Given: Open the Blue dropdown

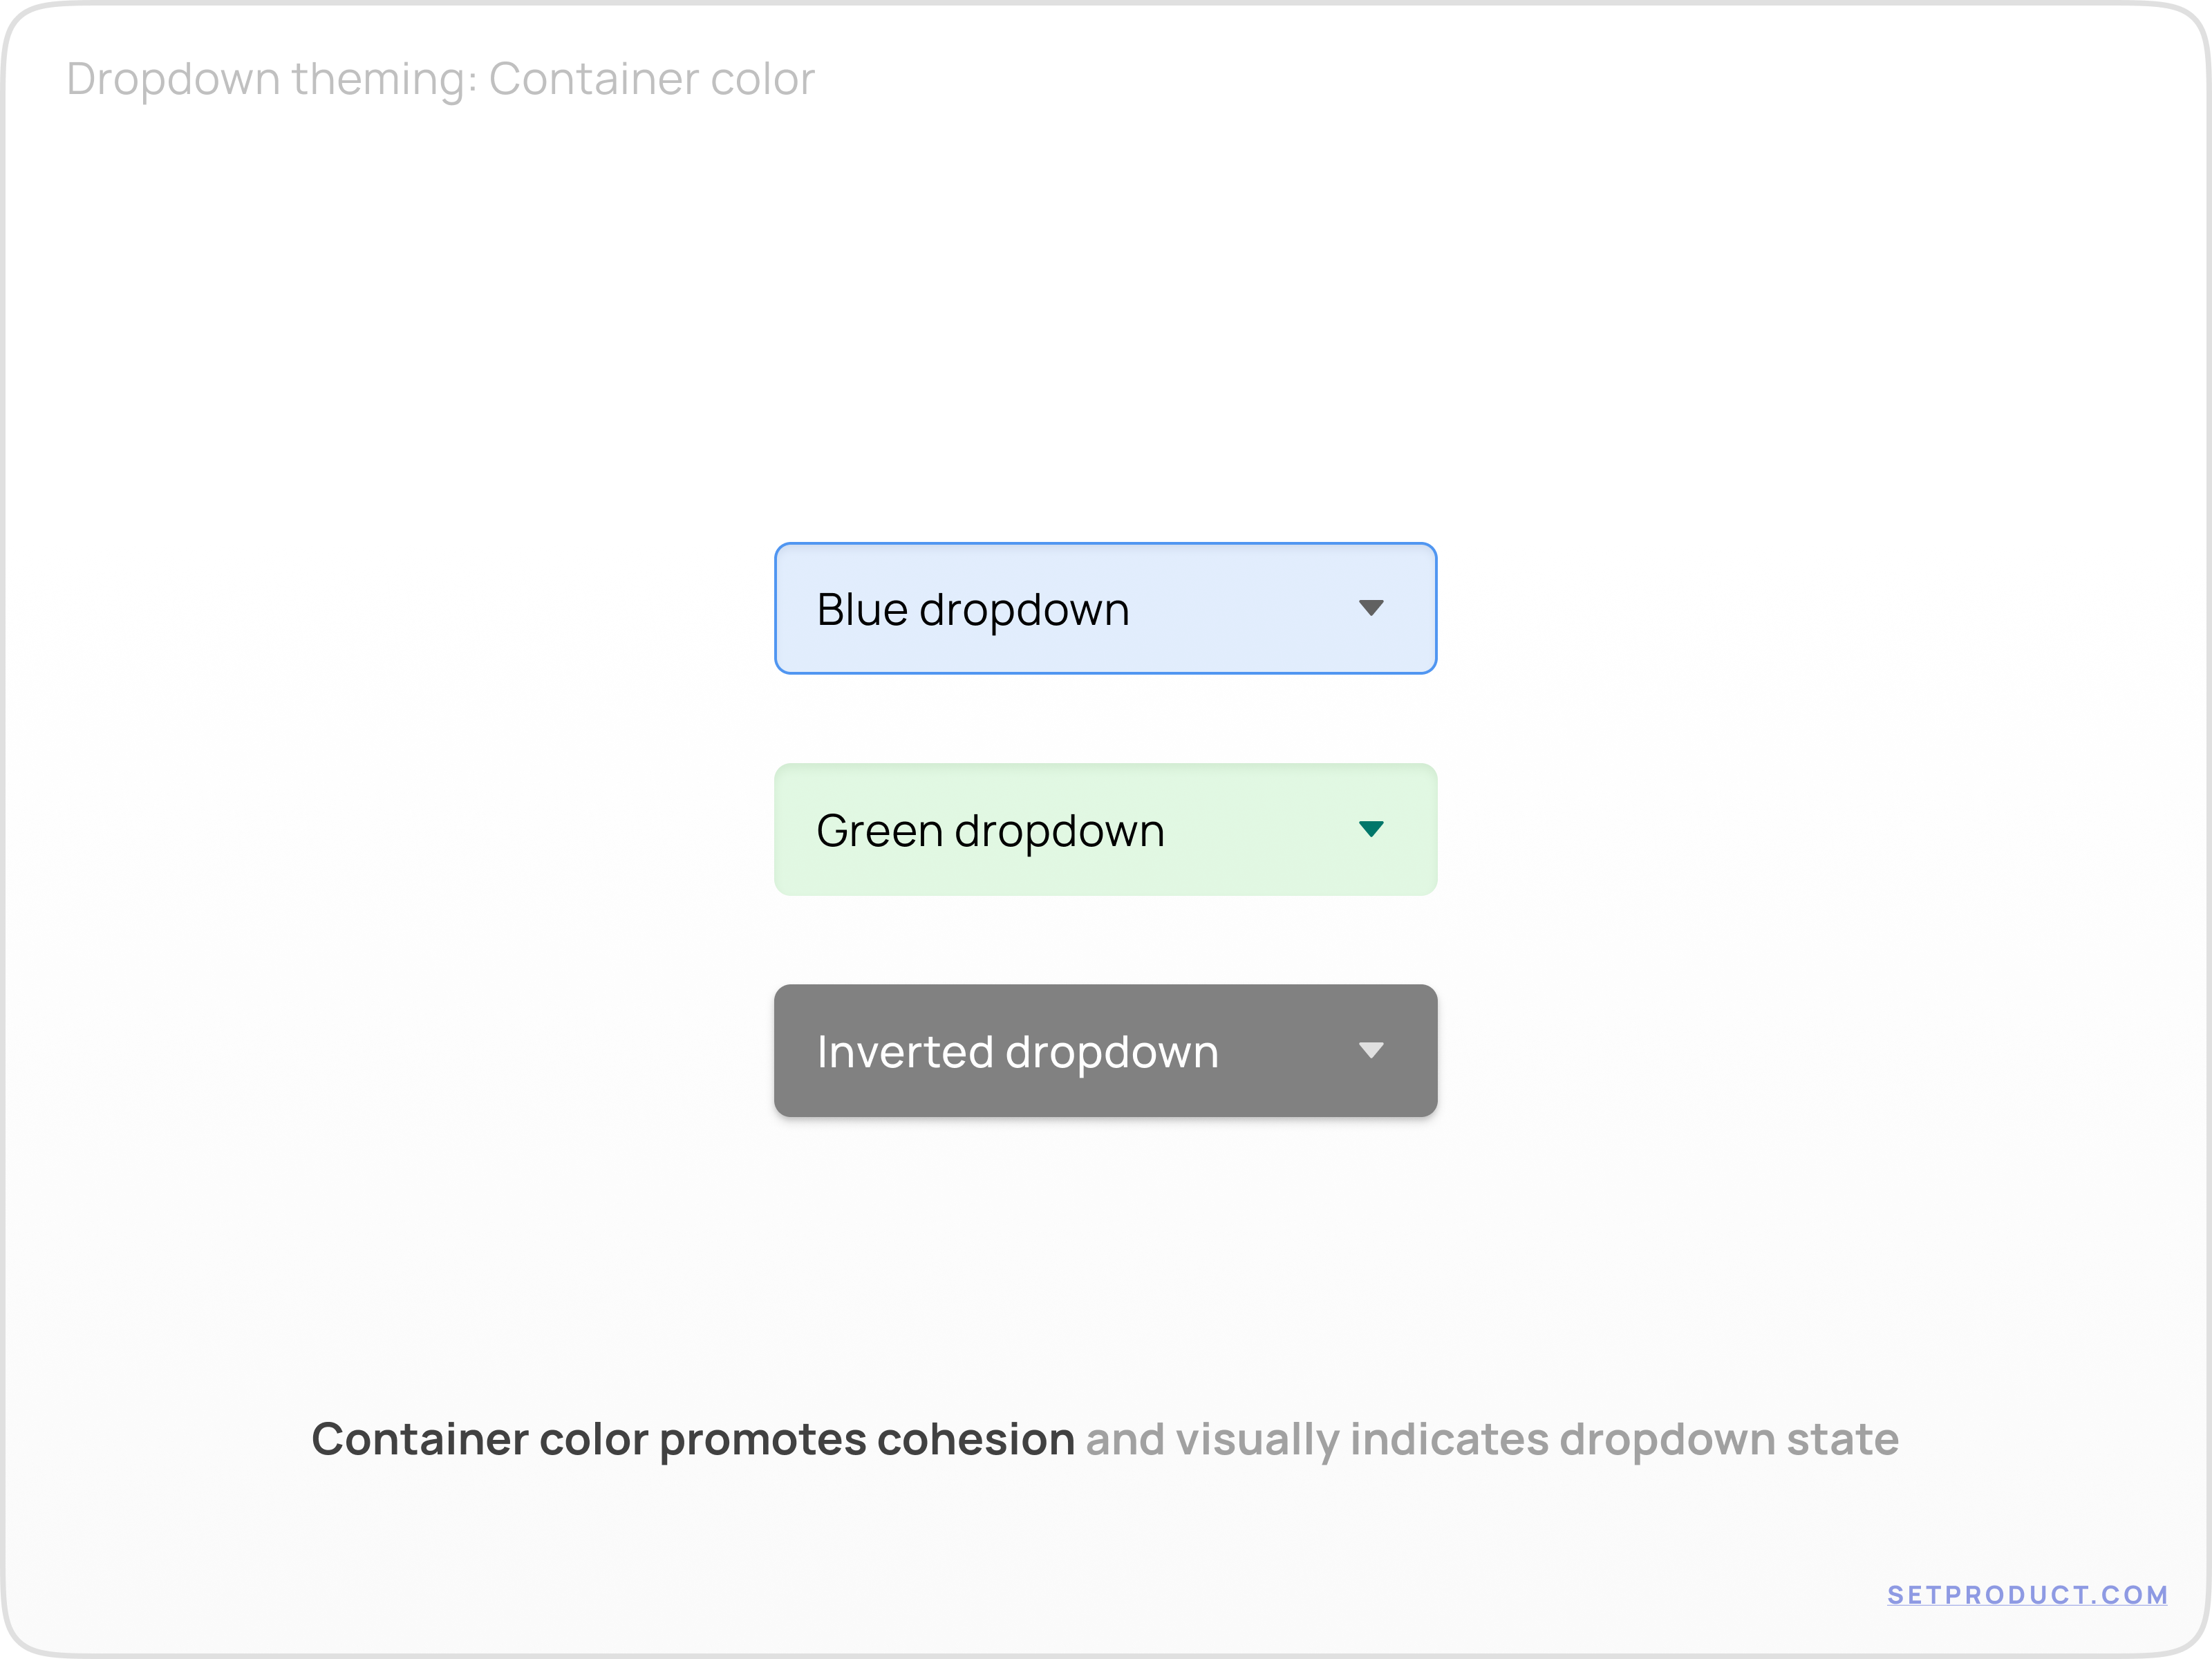Looking at the screenshot, I should (x=1105, y=608).
